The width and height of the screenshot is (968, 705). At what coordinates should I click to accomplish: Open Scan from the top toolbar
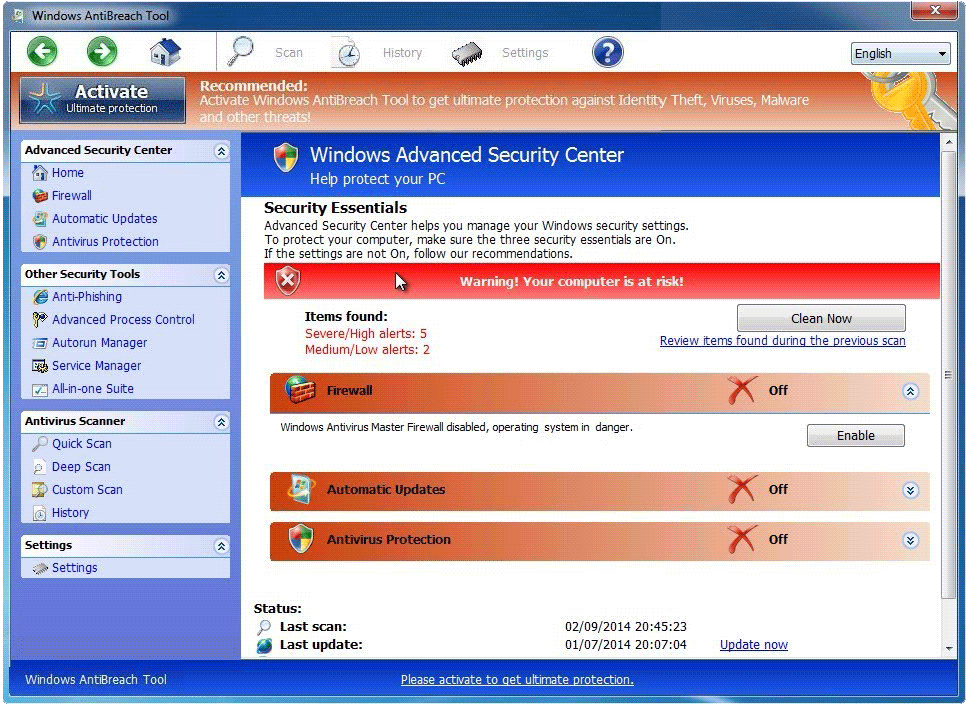[289, 52]
